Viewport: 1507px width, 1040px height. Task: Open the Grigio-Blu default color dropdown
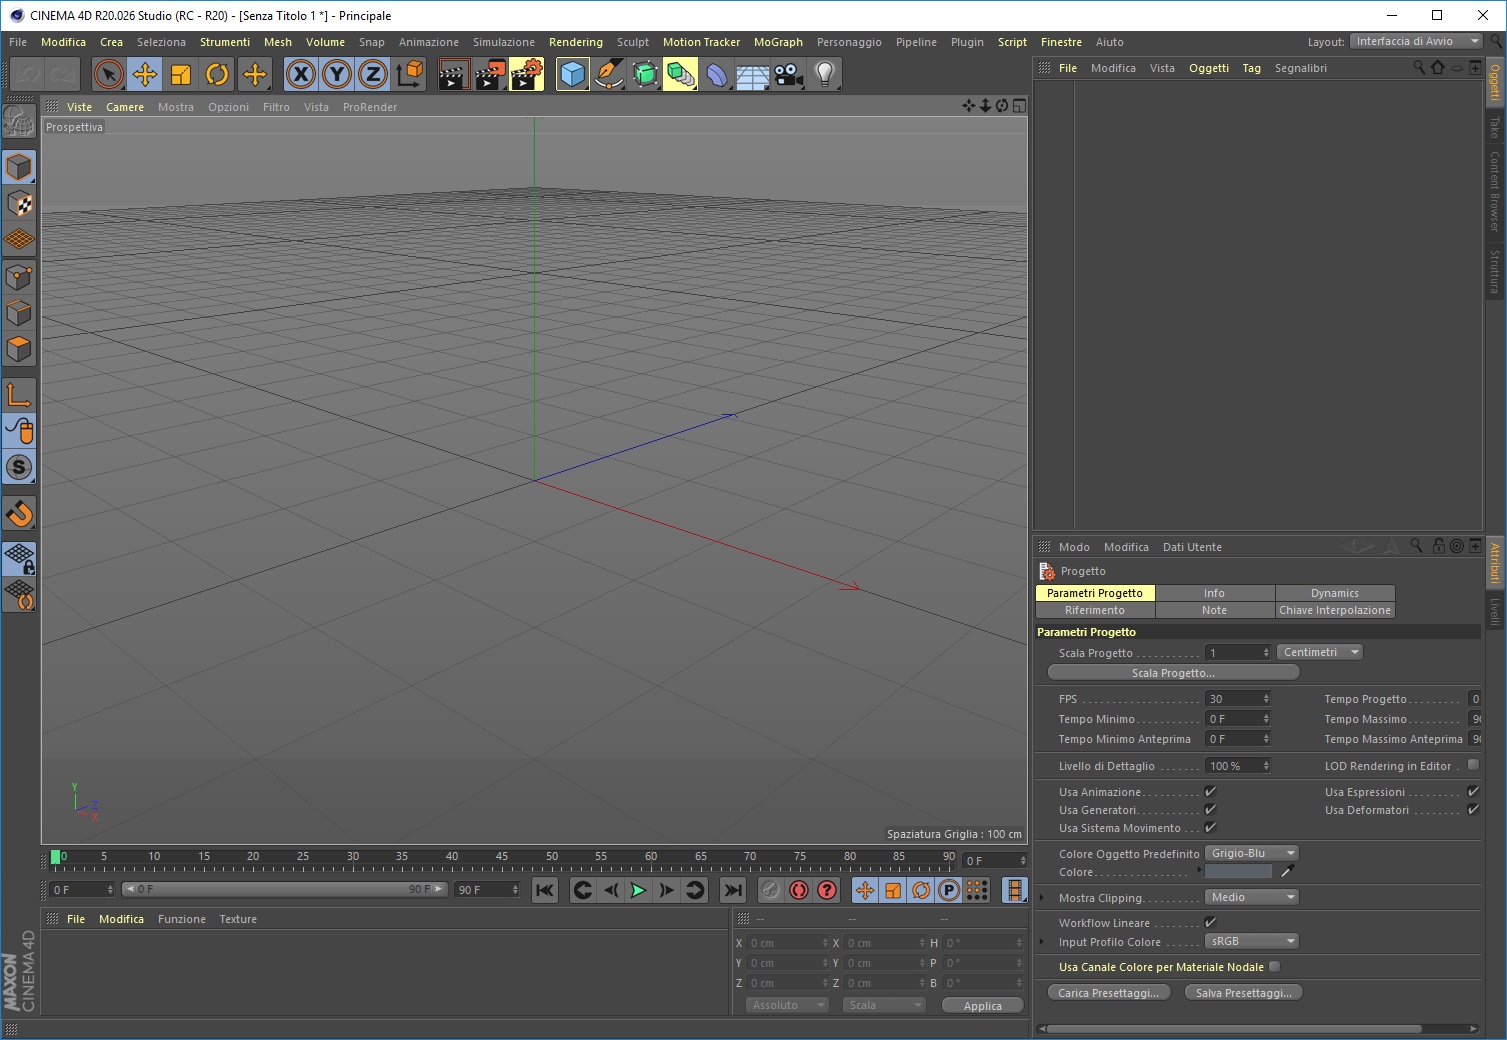click(x=1252, y=853)
